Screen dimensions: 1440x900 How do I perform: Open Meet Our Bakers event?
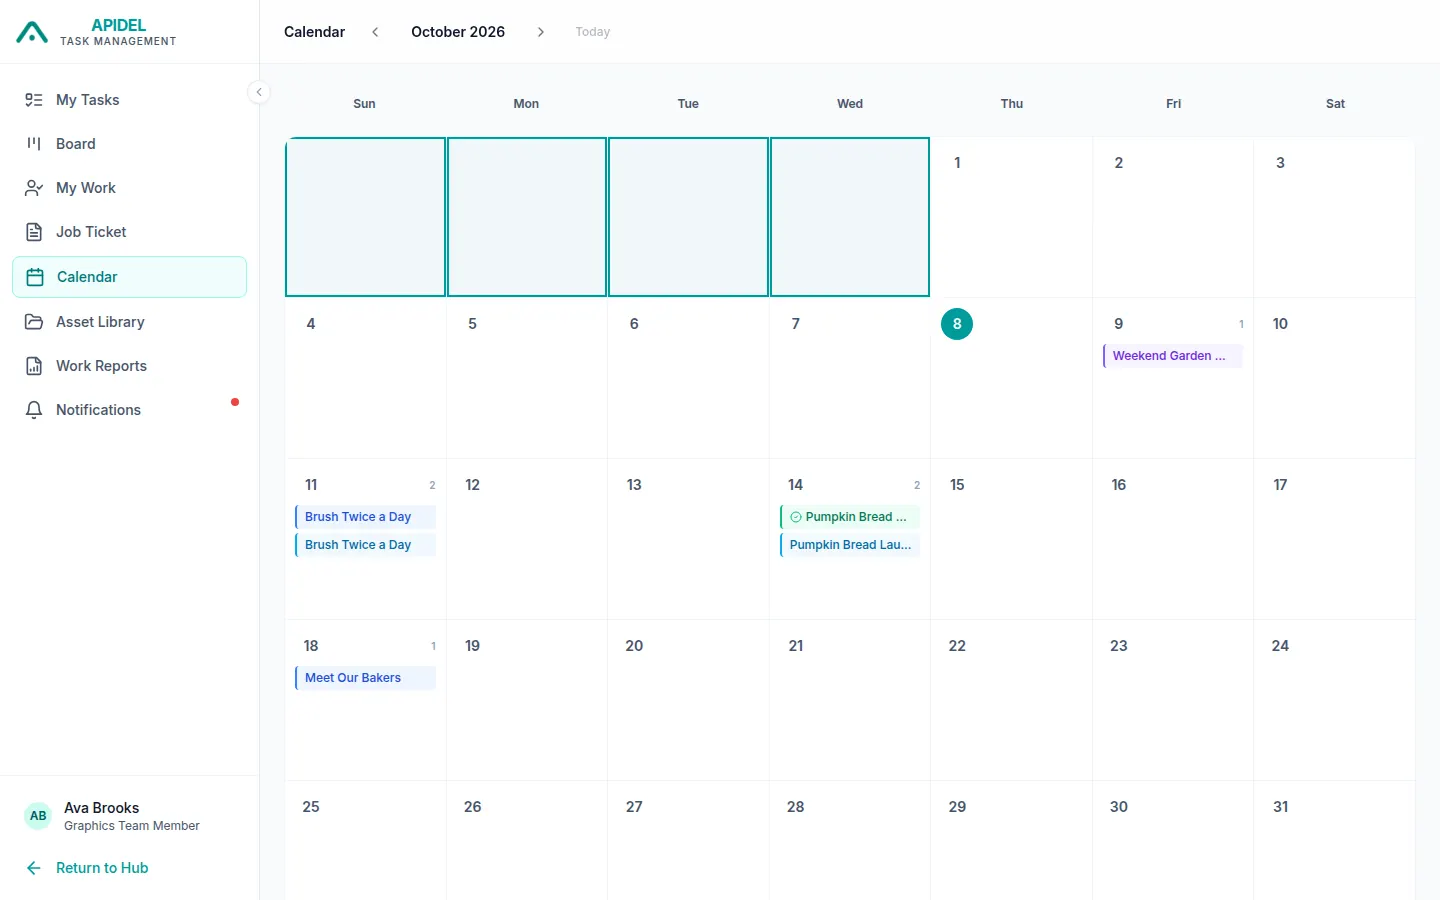coord(365,678)
